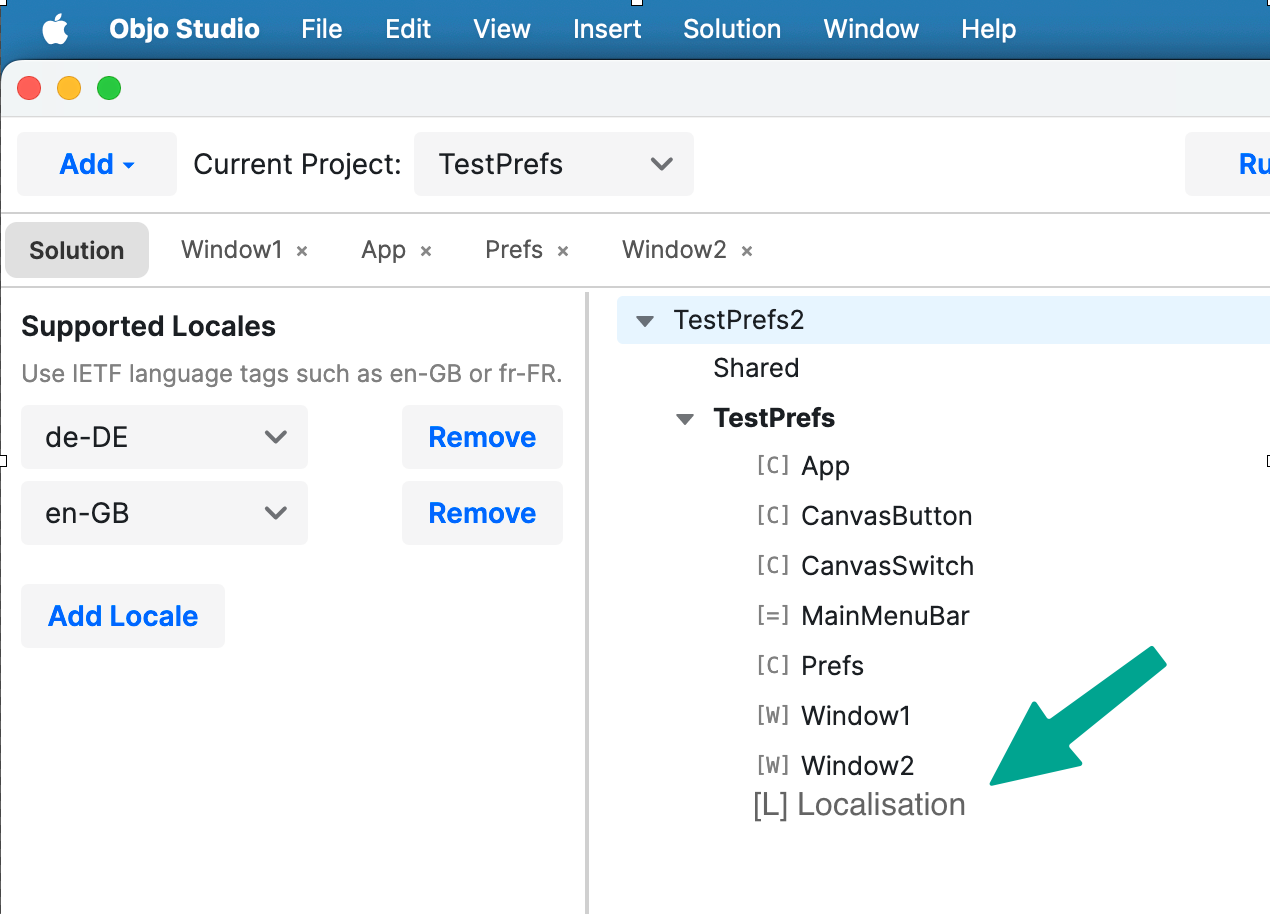This screenshot has width=1270, height=914.
Task: Click the Supported Locales heading
Action: (148, 327)
